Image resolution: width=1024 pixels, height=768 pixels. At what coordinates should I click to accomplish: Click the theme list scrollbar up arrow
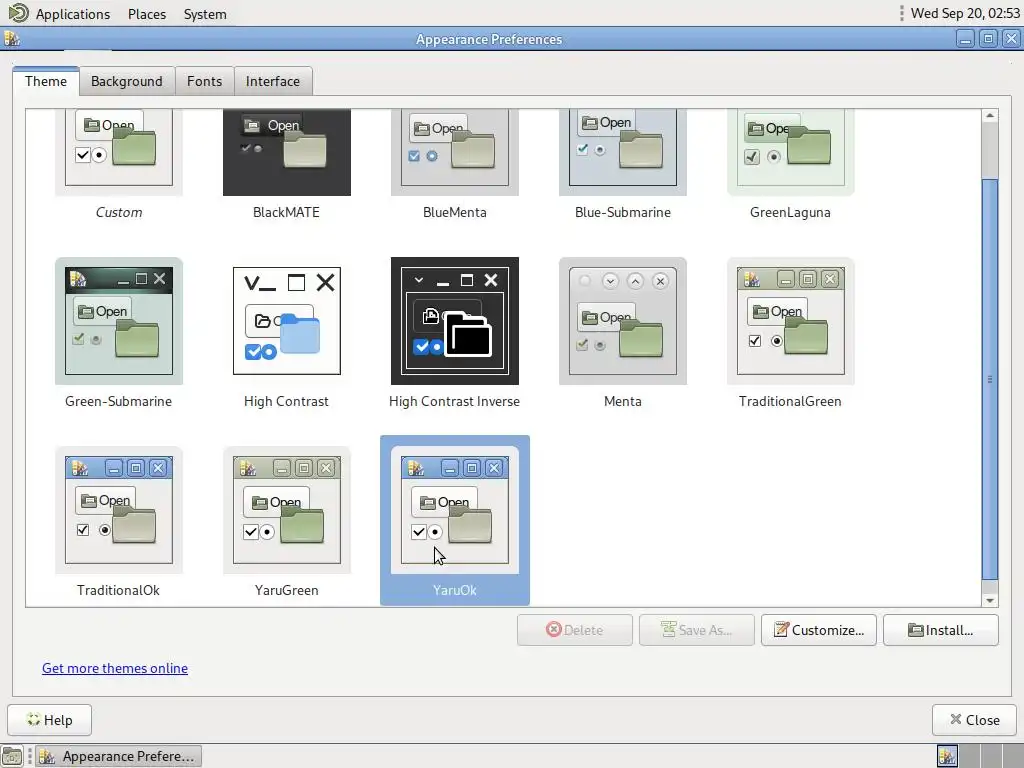coord(990,116)
